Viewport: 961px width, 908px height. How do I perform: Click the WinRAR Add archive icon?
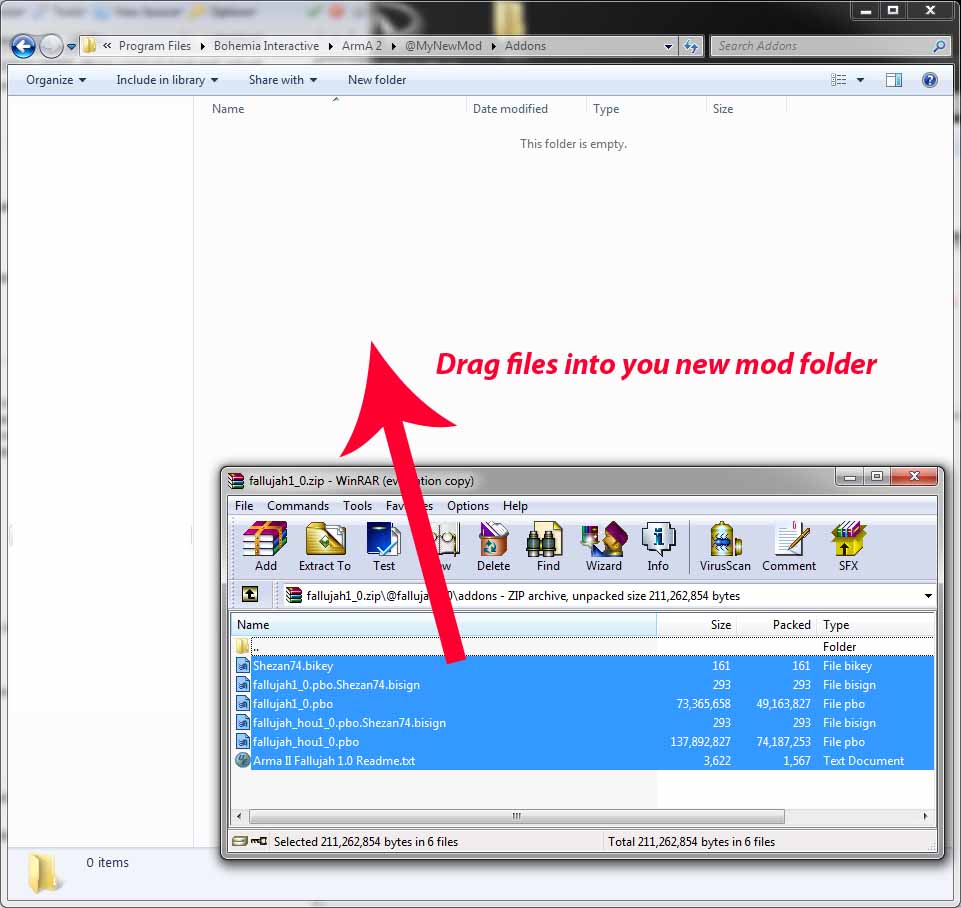point(265,546)
